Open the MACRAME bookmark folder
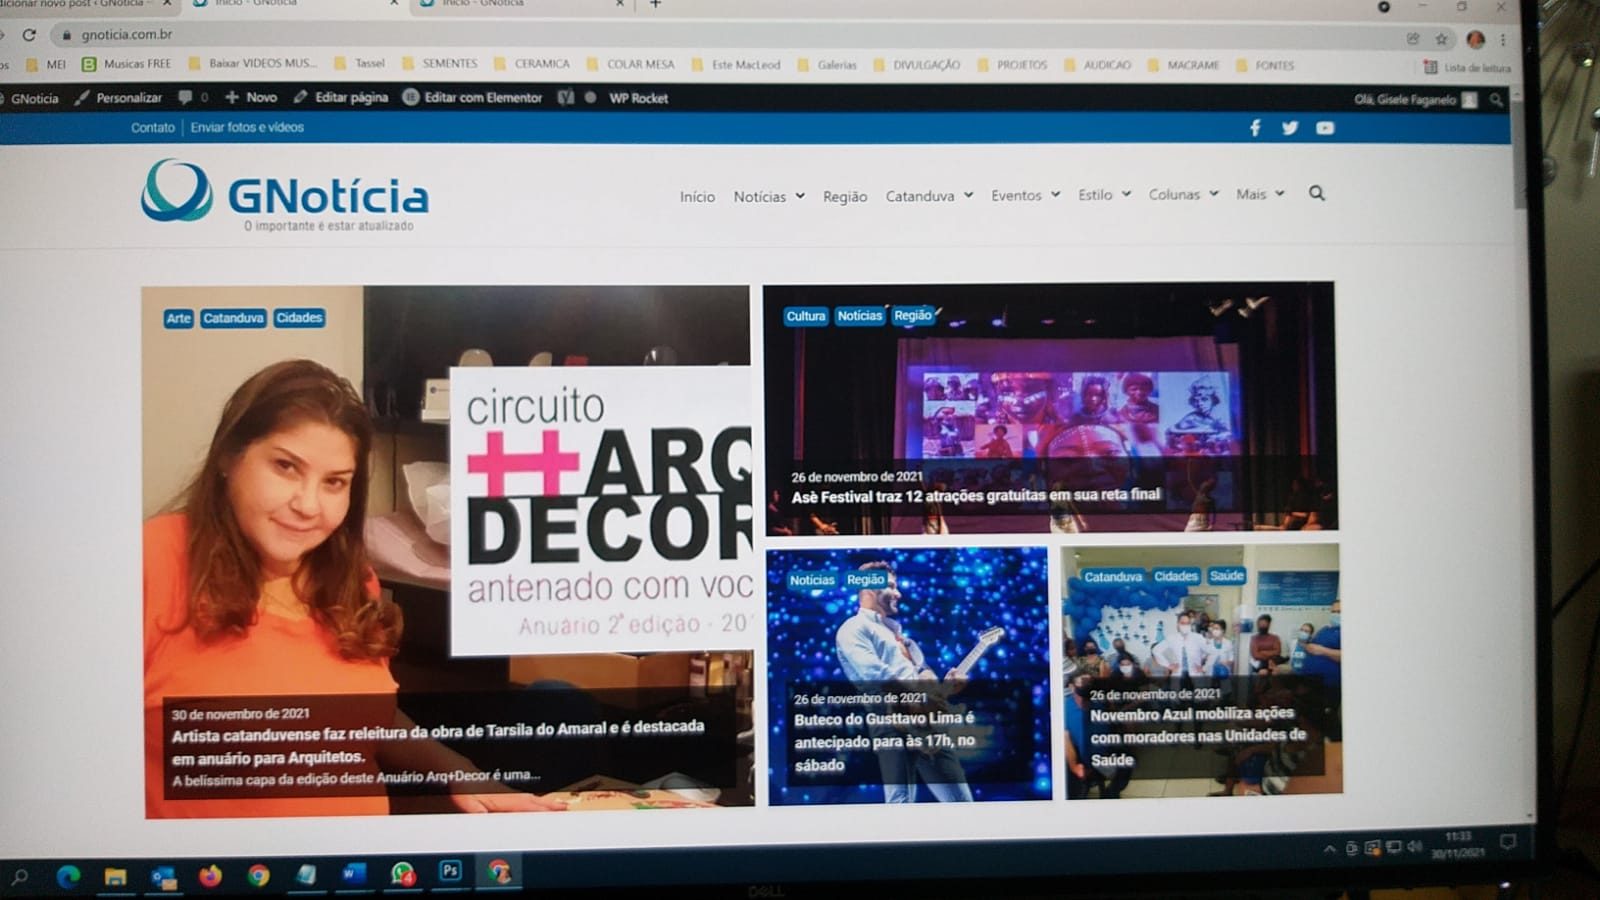Image resolution: width=1600 pixels, height=900 pixels. tap(1184, 65)
